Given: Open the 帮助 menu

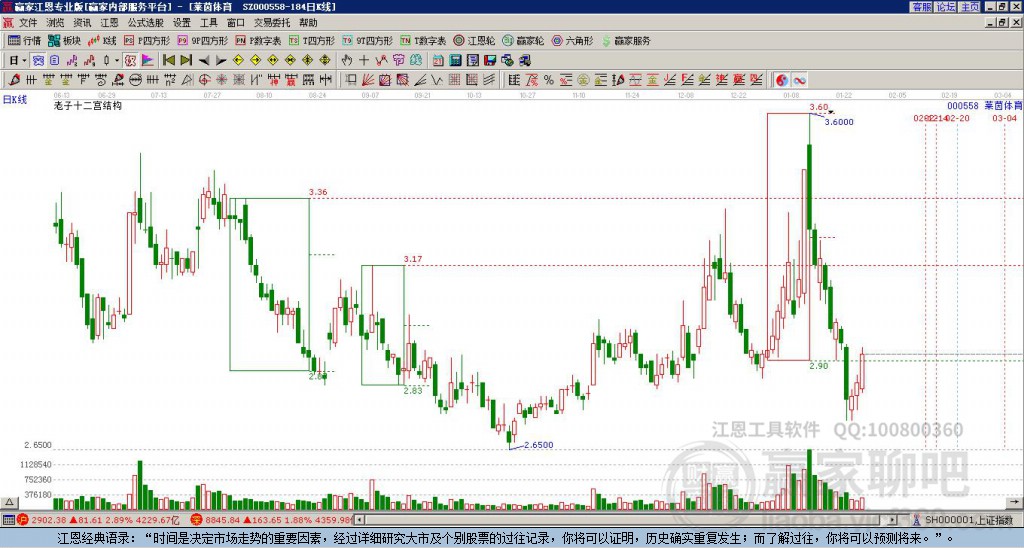Looking at the screenshot, I should [x=308, y=23].
